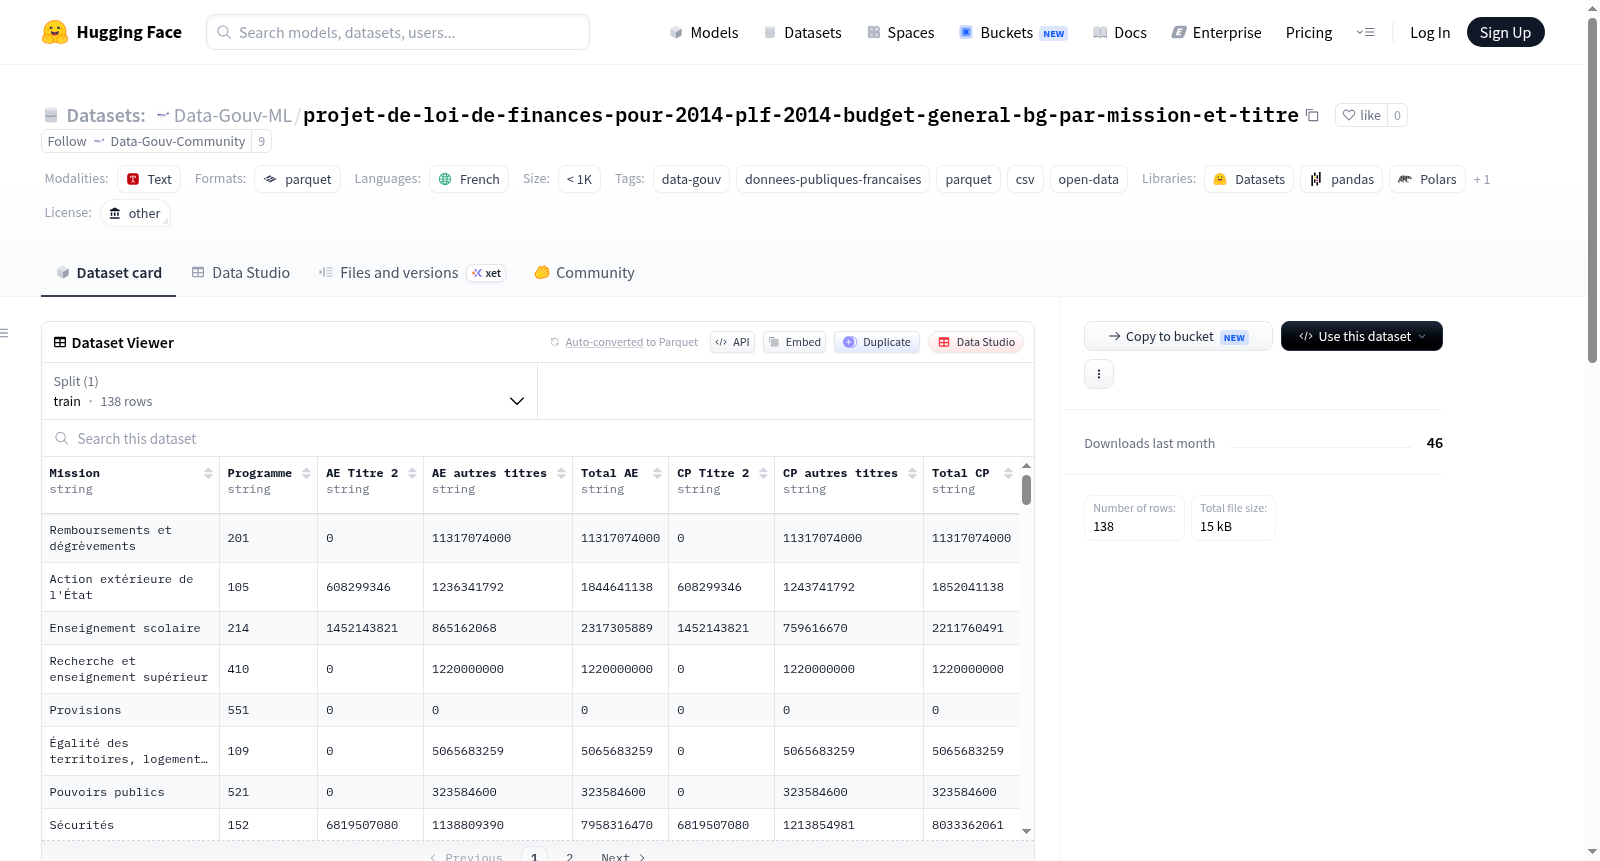Go to the next page of rows
The width and height of the screenshot is (1600, 861).
click(623, 856)
